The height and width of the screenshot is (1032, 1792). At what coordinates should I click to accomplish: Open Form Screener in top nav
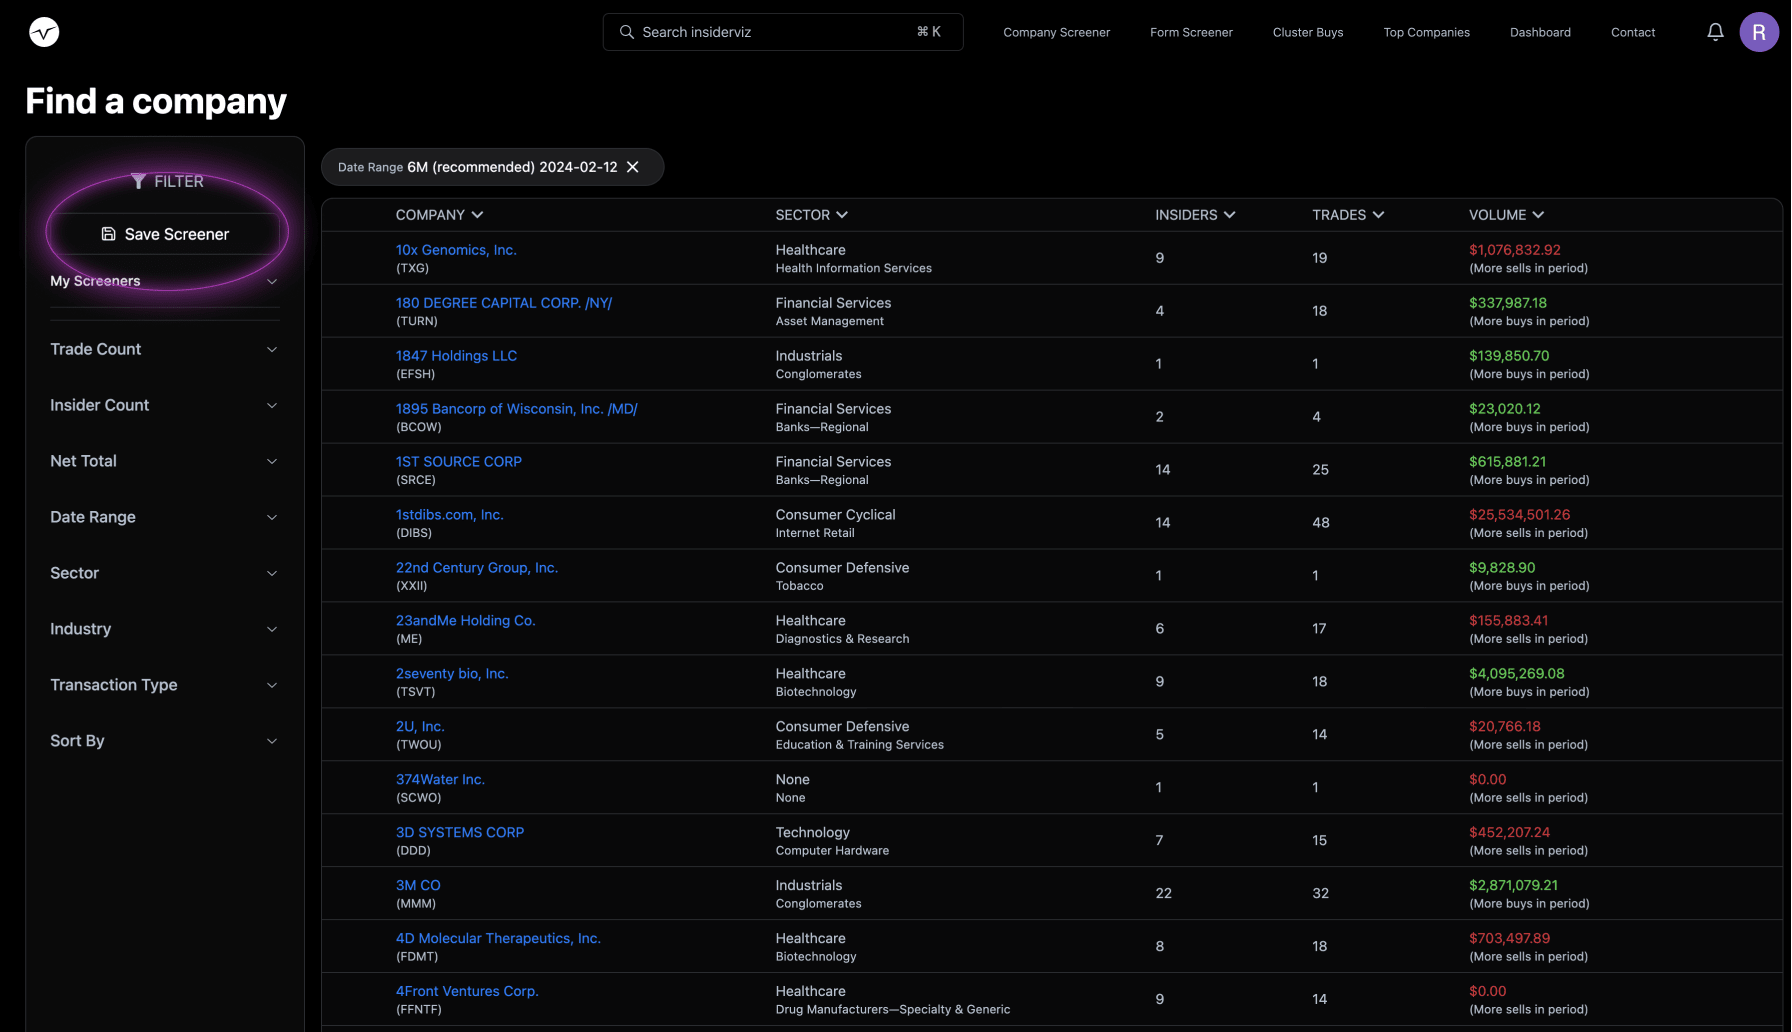1191,32
